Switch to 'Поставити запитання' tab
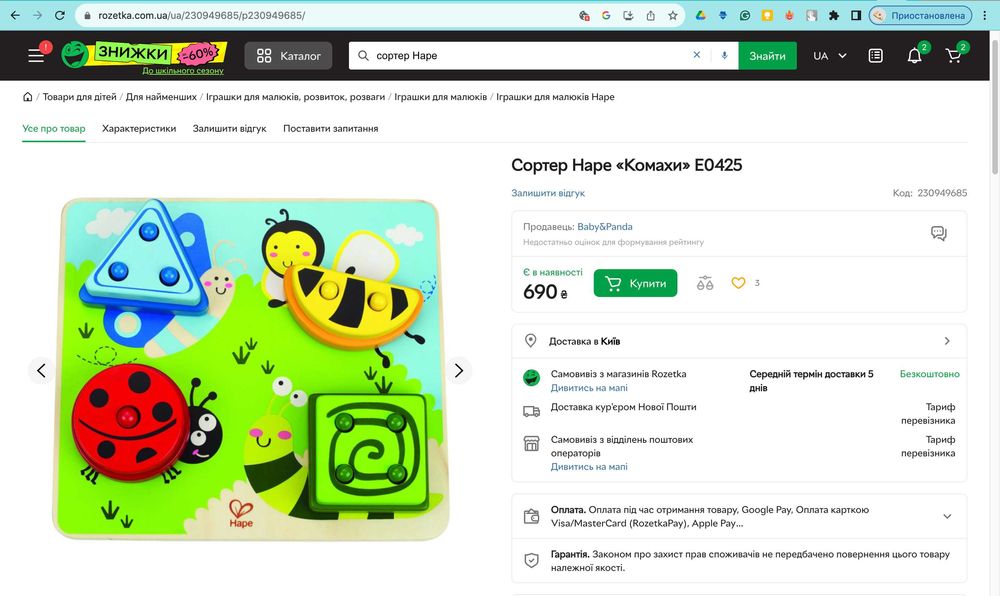Screen dimensions: 1000x596 pyautogui.click(x=330, y=128)
